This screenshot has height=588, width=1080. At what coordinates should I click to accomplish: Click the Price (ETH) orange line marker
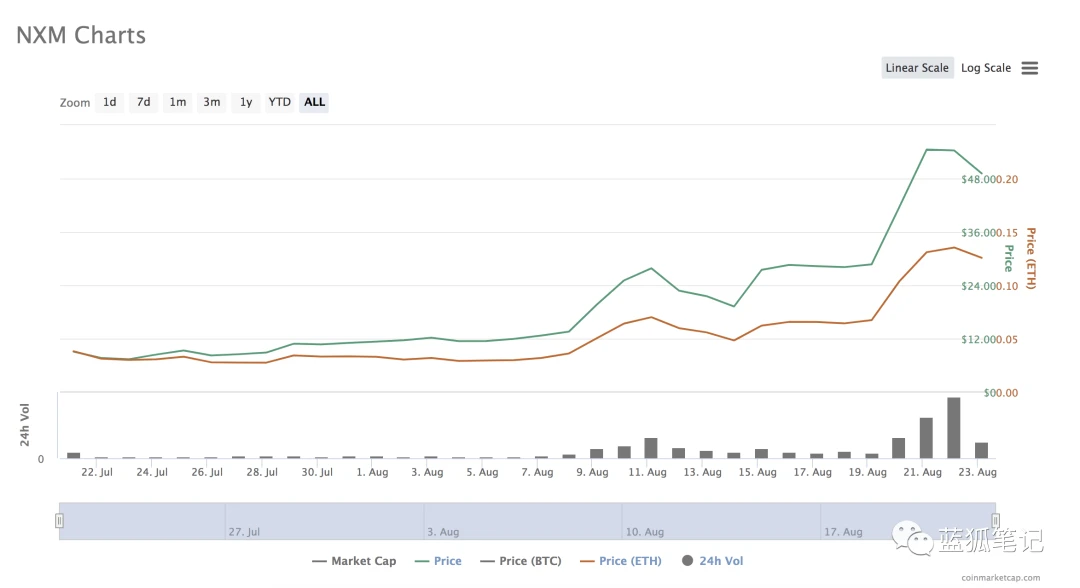tap(587, 561)
